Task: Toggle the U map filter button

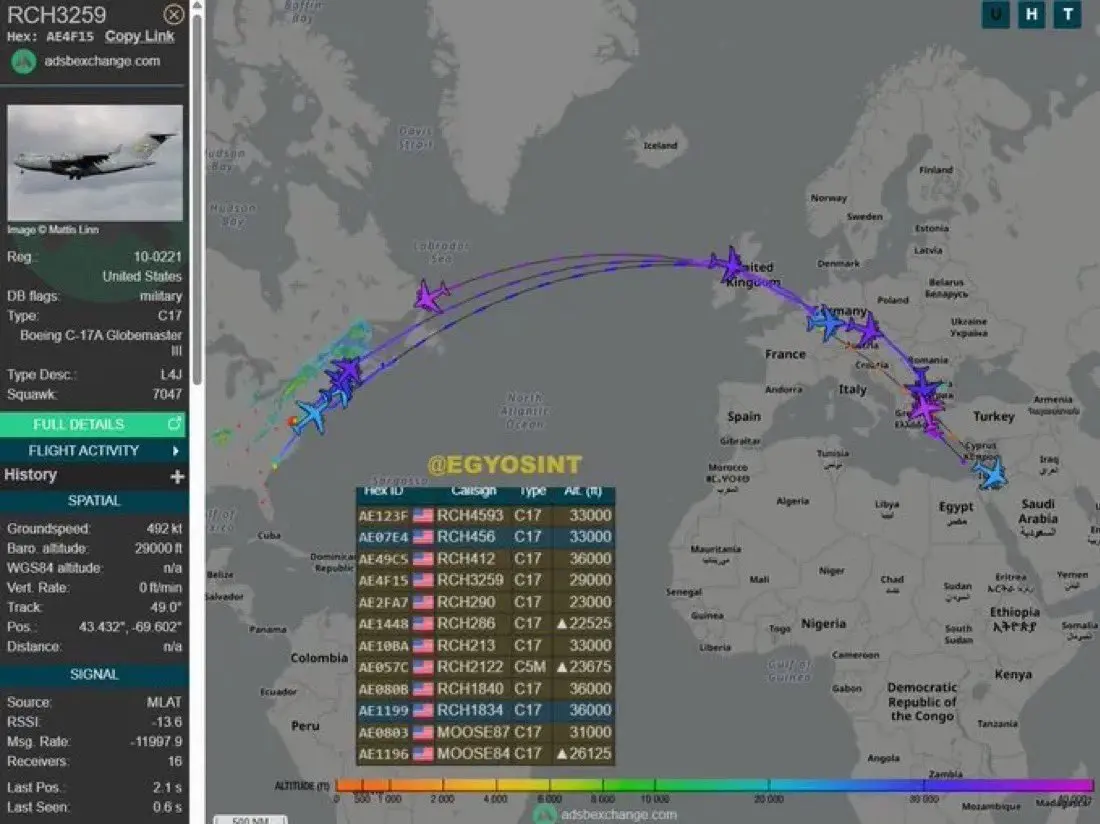Action: 995,14
